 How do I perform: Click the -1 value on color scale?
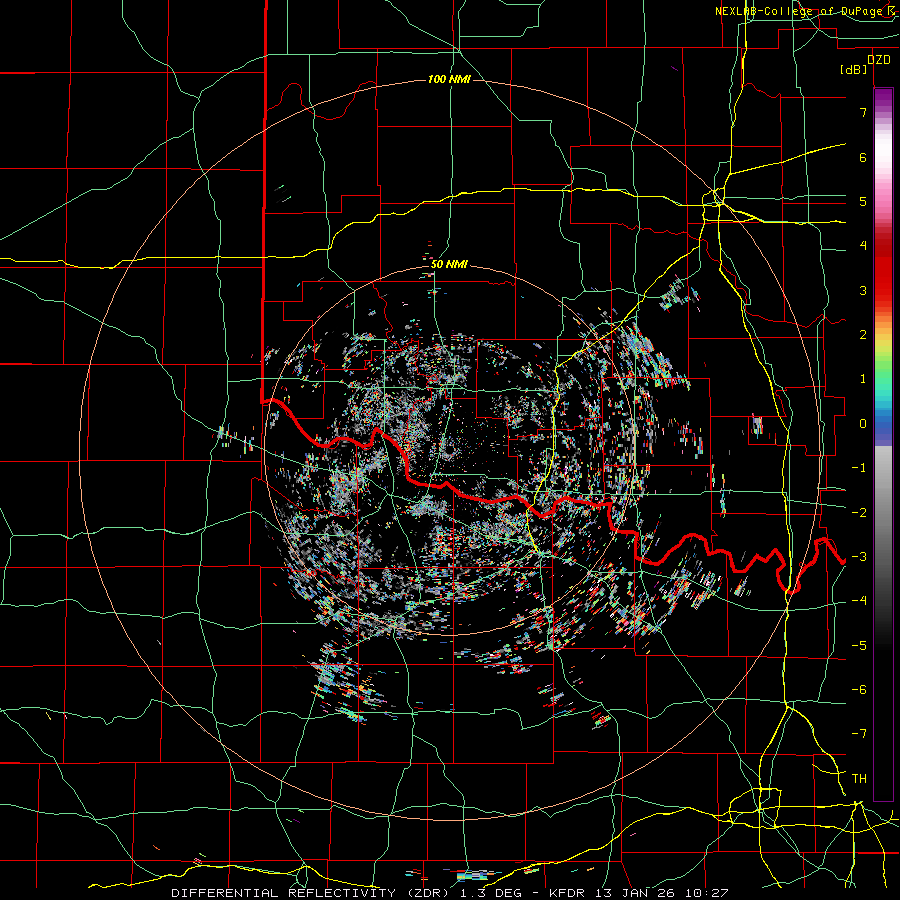(x=859, y=468)
